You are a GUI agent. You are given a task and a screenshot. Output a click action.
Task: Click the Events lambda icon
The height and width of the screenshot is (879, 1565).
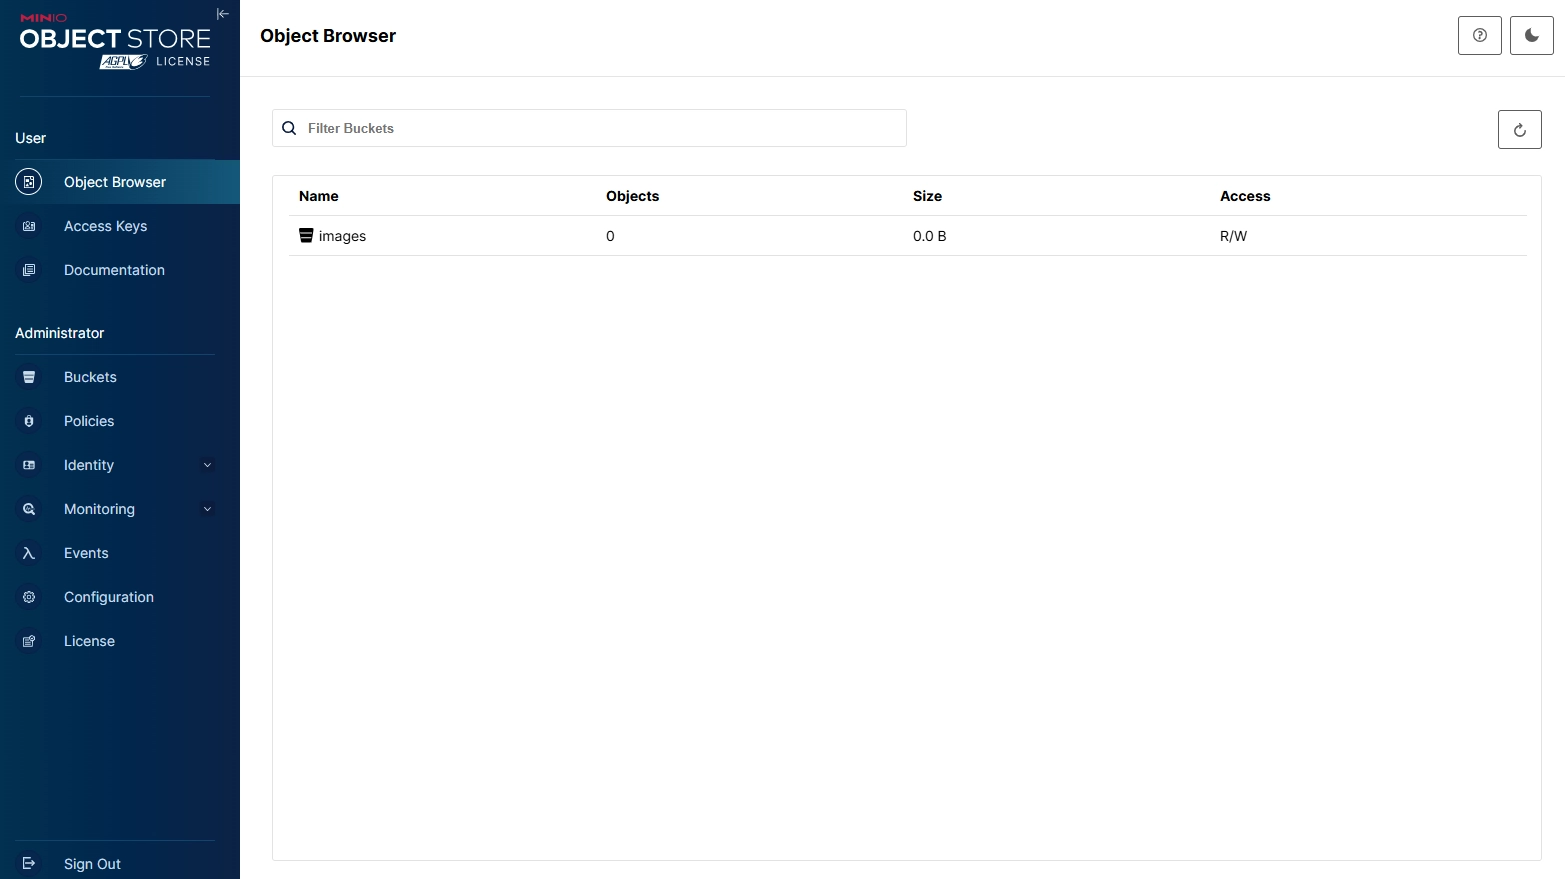tap(29, 553)
